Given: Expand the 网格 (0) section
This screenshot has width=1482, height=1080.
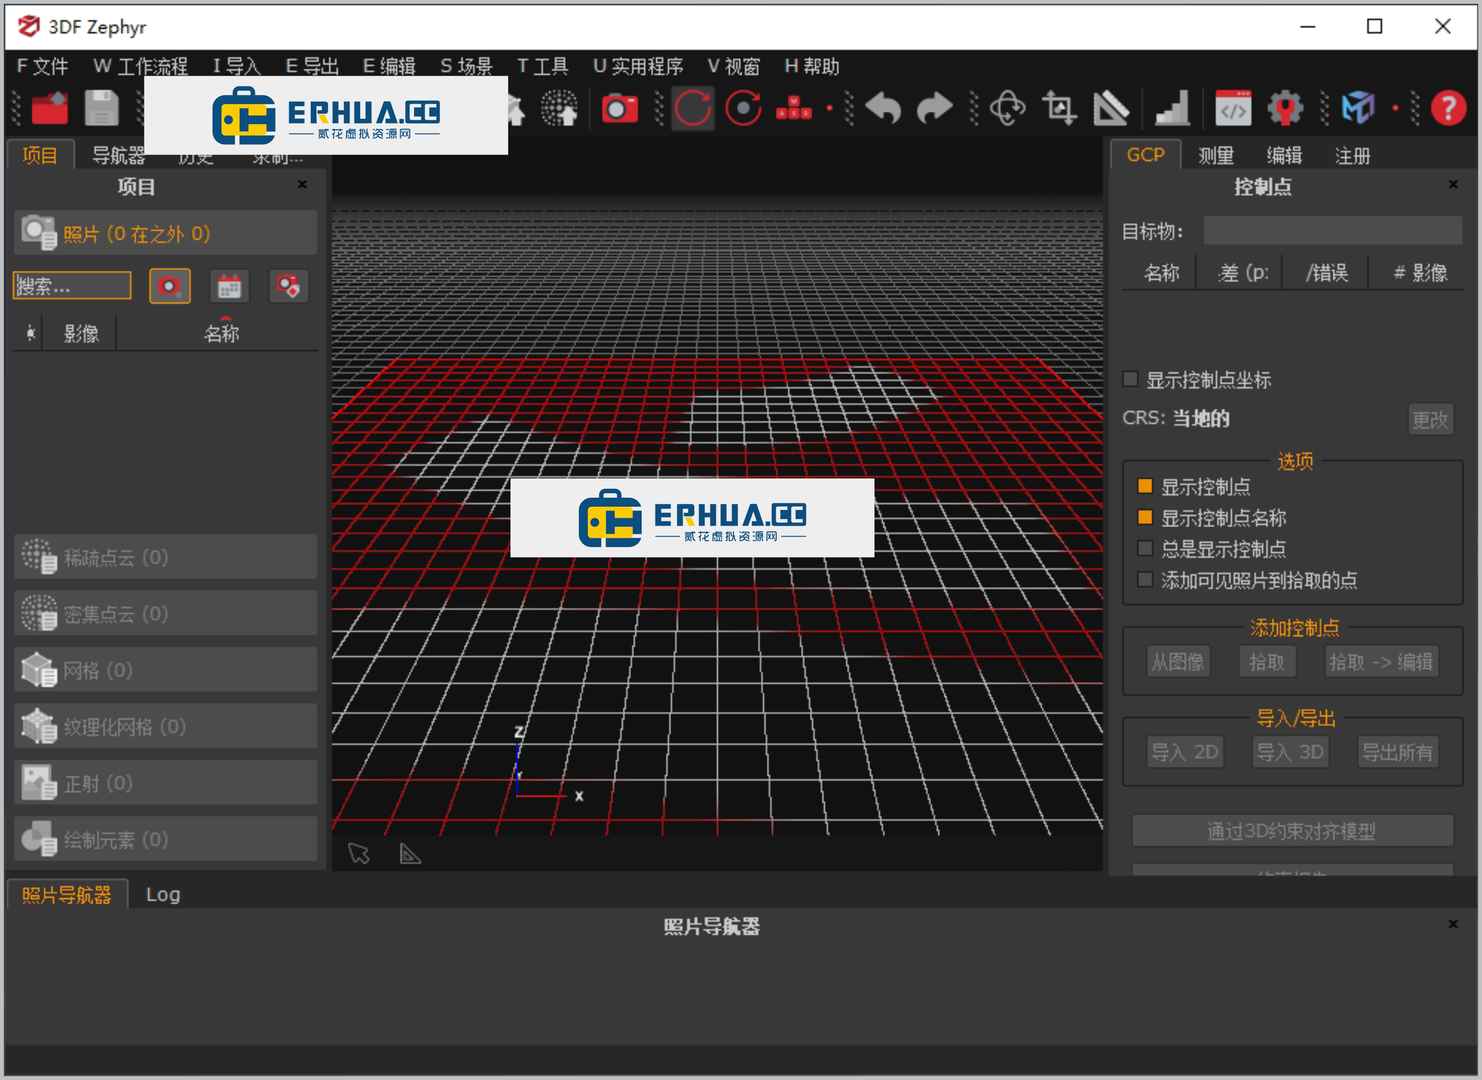Looking at the screenshot, I should pyautogui.click(x=166, y=670).
